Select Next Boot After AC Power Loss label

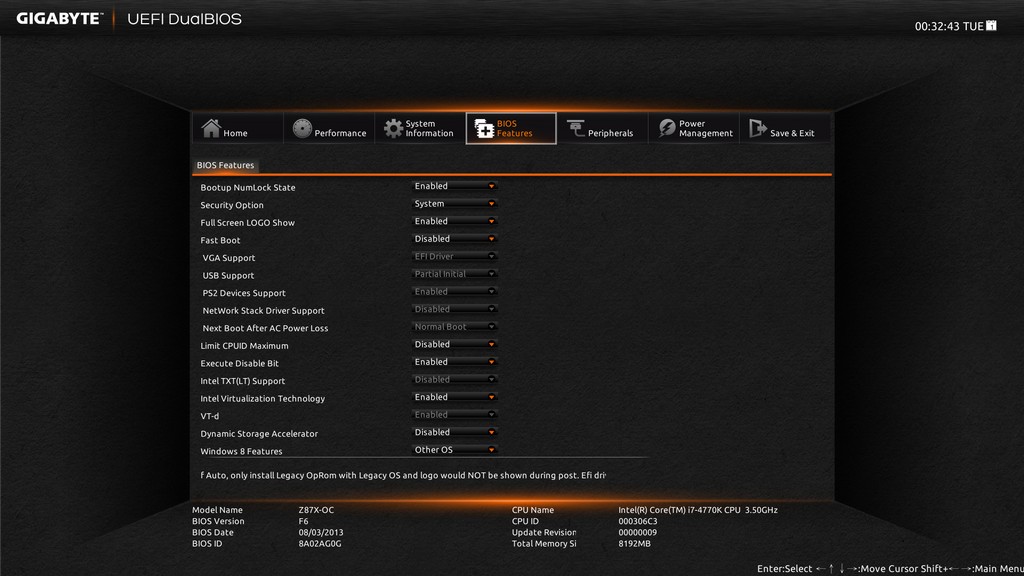click(x=265, y=328)
